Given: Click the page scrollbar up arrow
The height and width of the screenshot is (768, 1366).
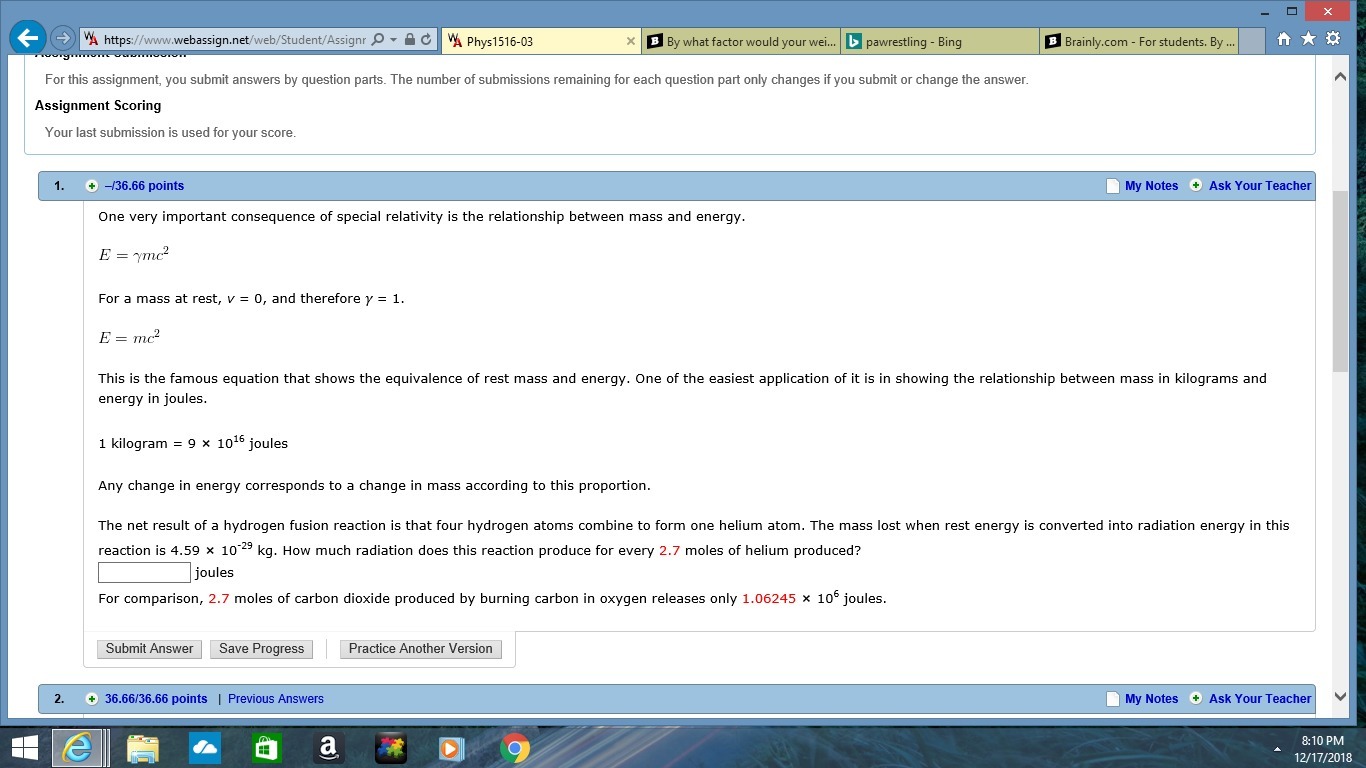Looking at the screenshot, I should coord(1340,77).
